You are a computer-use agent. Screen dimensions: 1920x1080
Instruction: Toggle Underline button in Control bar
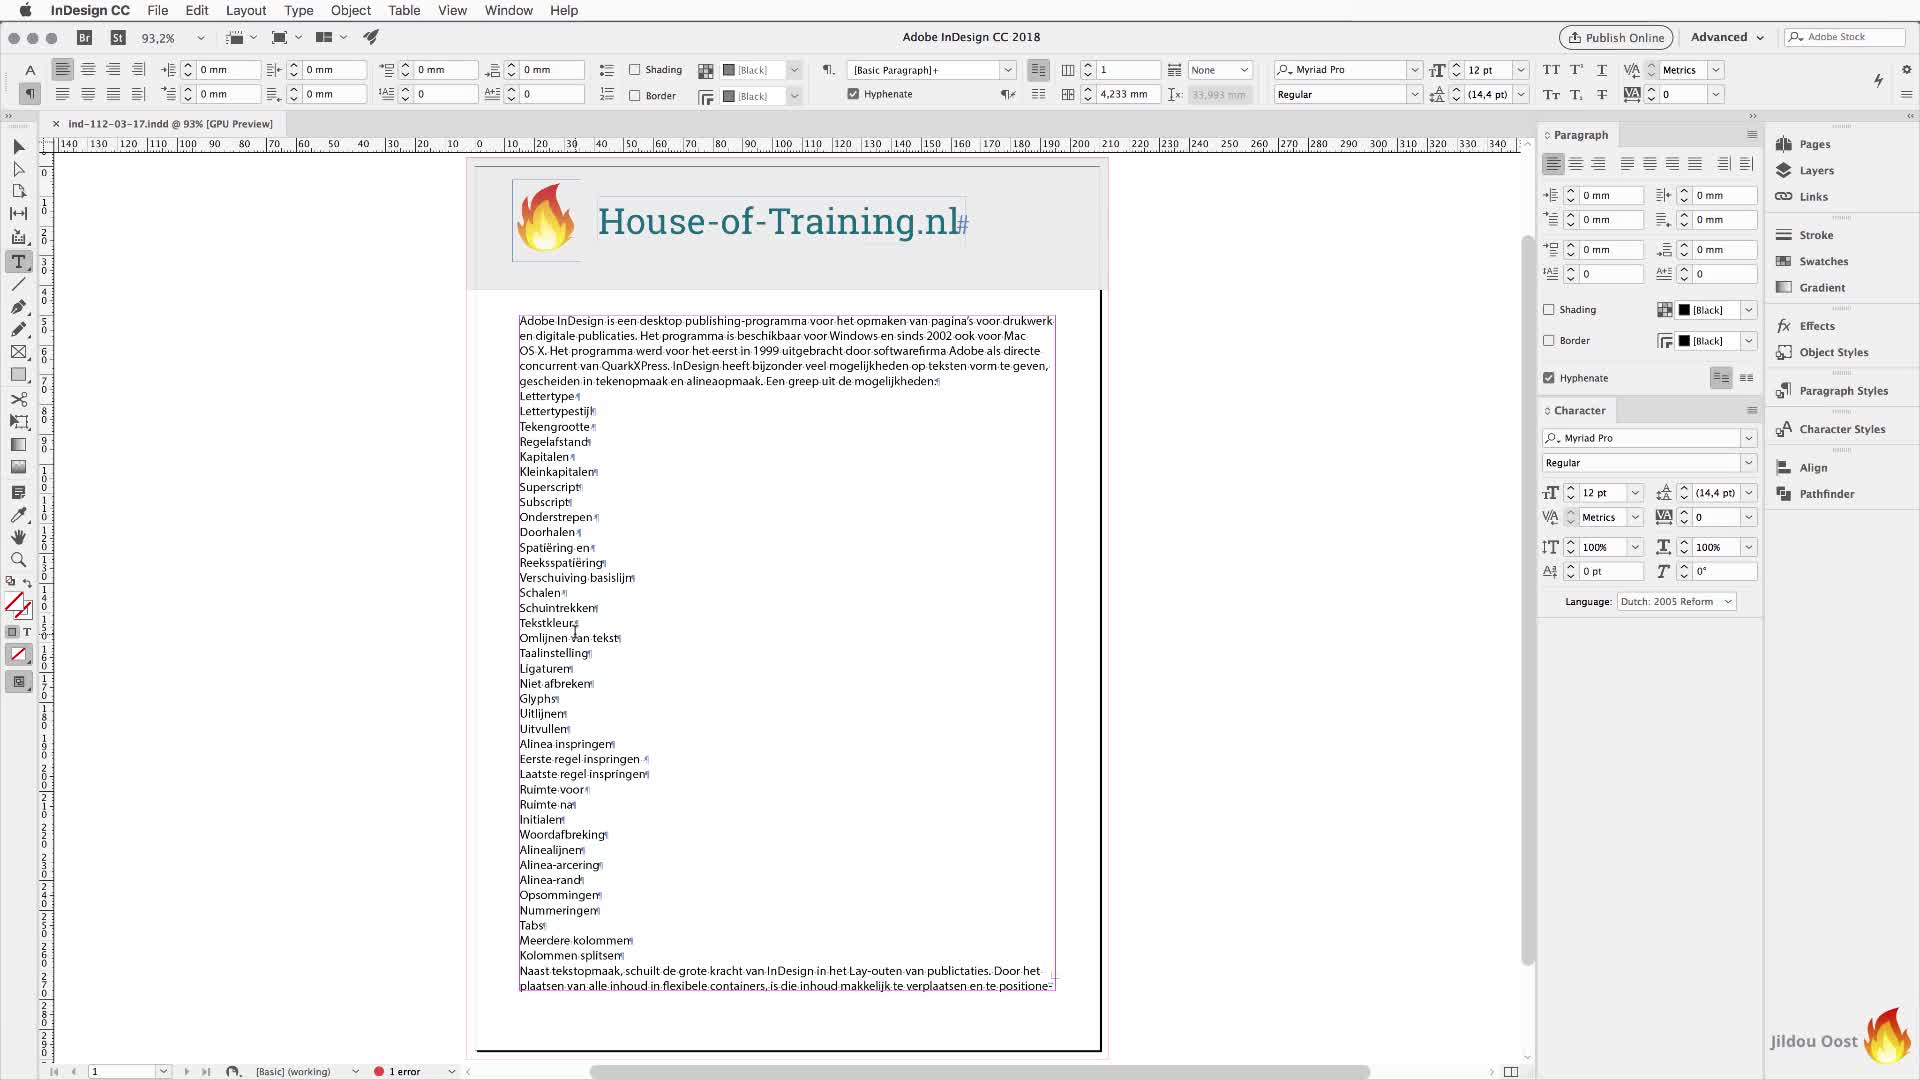pos(1602,70)
